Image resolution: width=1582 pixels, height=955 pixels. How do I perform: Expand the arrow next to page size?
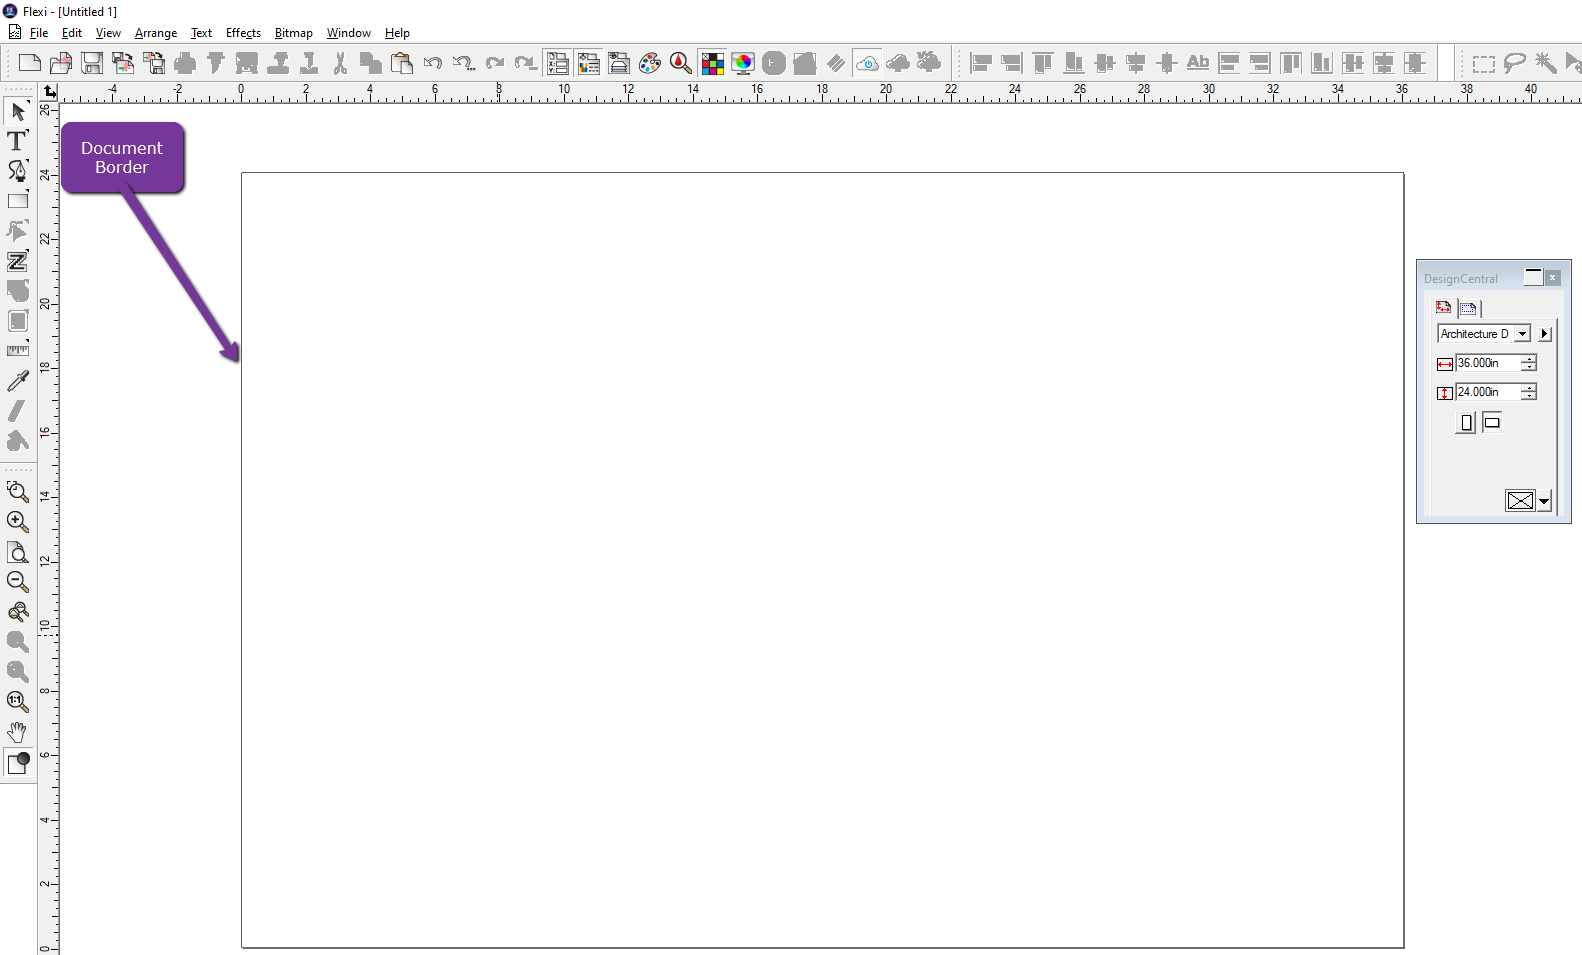tap(1545, 334)
